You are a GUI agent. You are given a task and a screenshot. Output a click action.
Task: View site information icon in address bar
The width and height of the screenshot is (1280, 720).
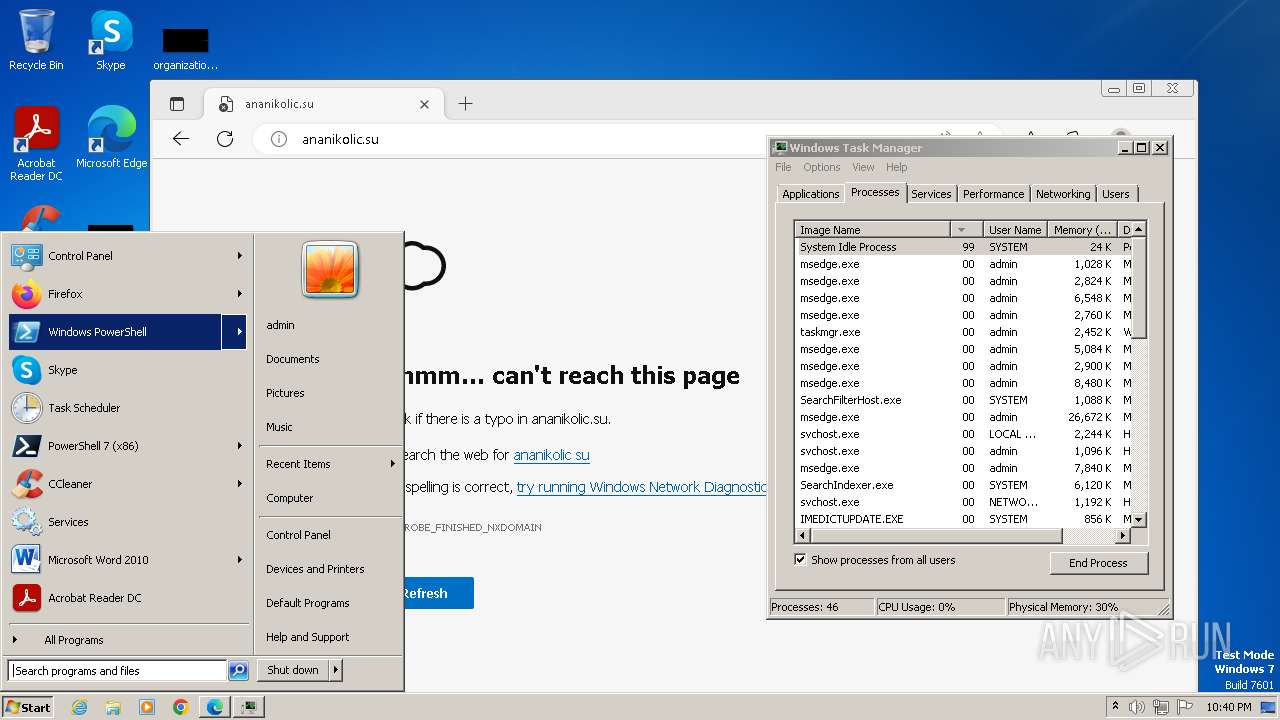280,139
